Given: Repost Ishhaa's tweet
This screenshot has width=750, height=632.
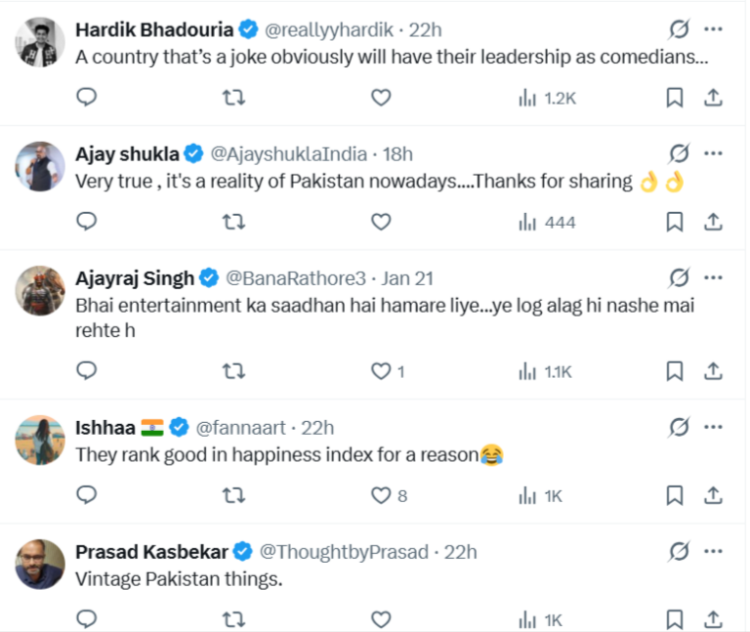Looking at the screenshot, I should [233, 495].
